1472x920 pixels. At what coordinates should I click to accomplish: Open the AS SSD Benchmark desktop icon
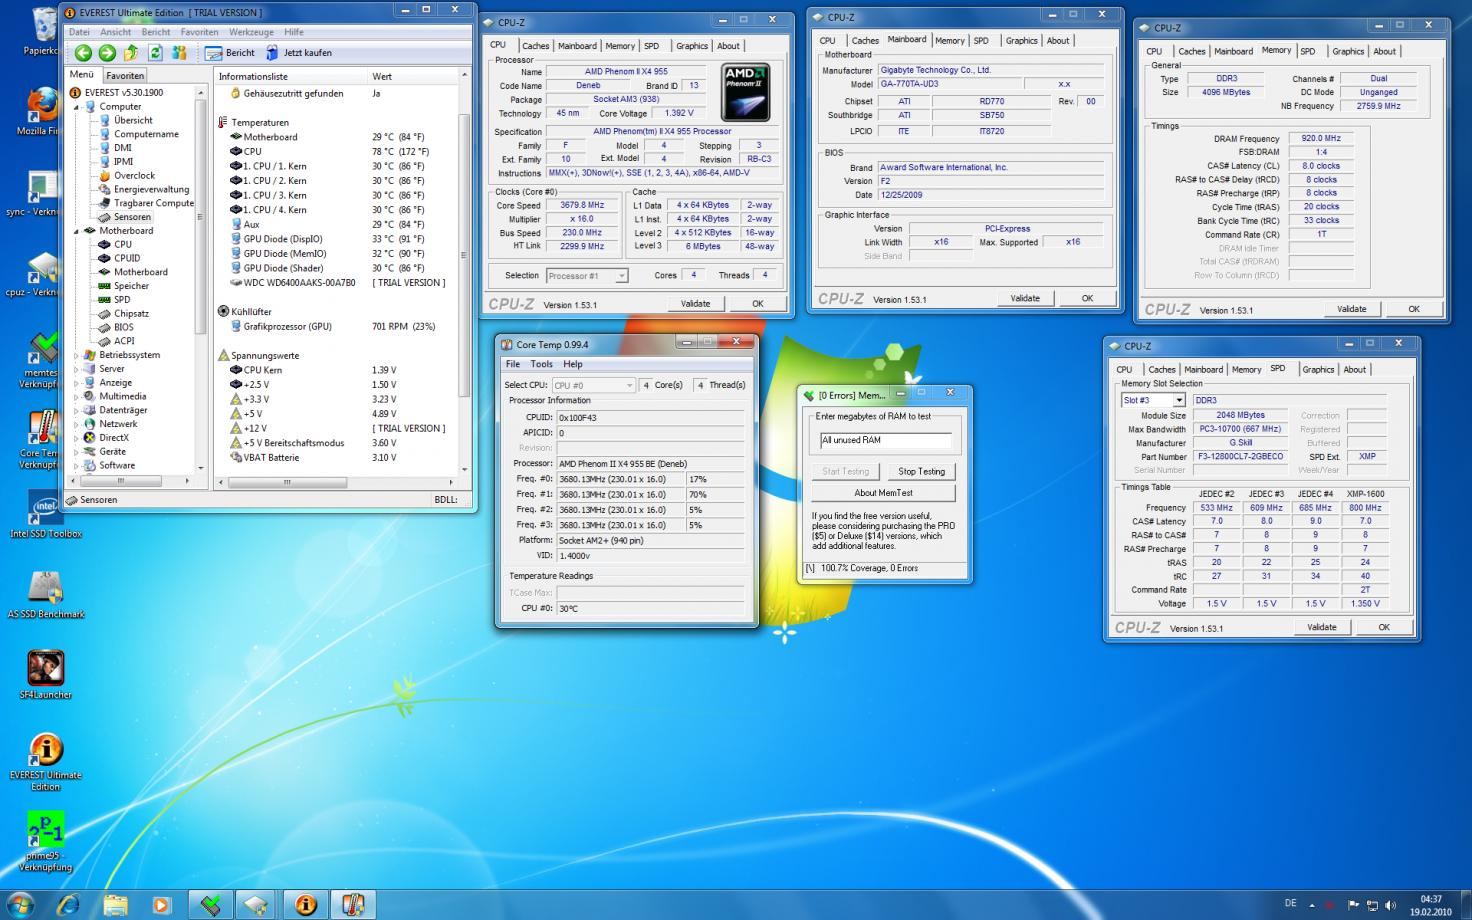tap(45, 595)
